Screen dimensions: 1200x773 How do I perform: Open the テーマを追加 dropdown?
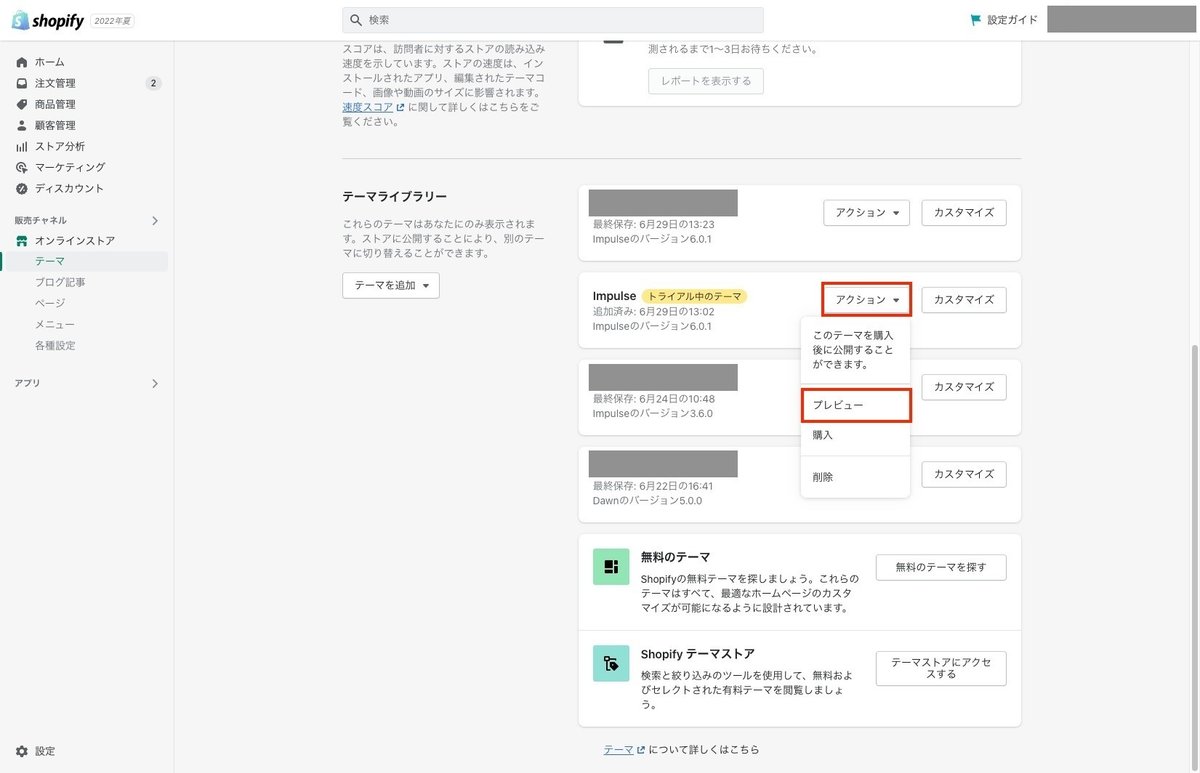coord(391,285)
